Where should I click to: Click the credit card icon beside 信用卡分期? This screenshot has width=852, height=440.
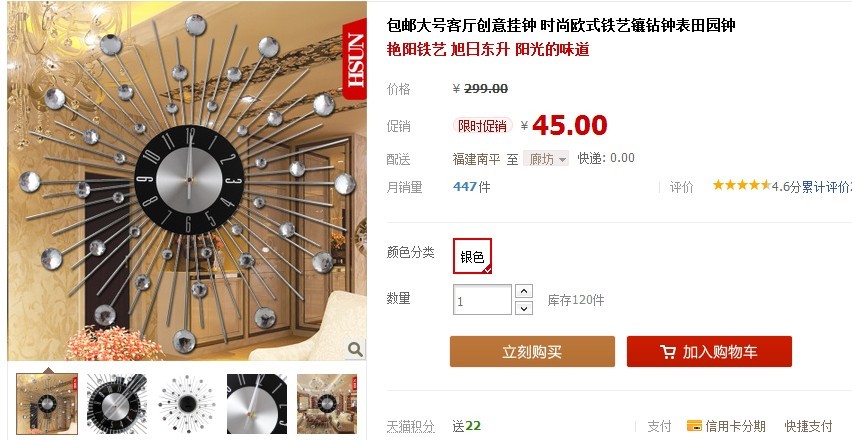pyautogui.click(x=694, y=425)
